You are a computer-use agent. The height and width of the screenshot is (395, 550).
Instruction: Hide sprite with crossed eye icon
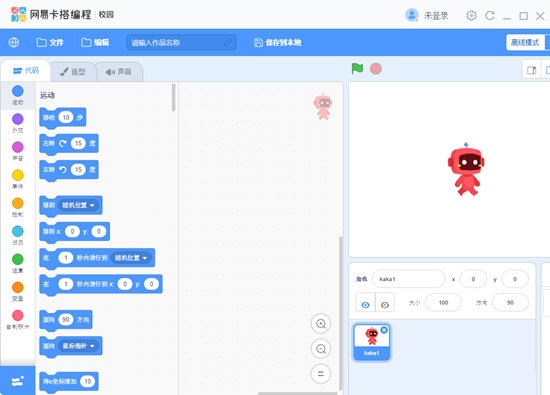(x=385, y=304)
